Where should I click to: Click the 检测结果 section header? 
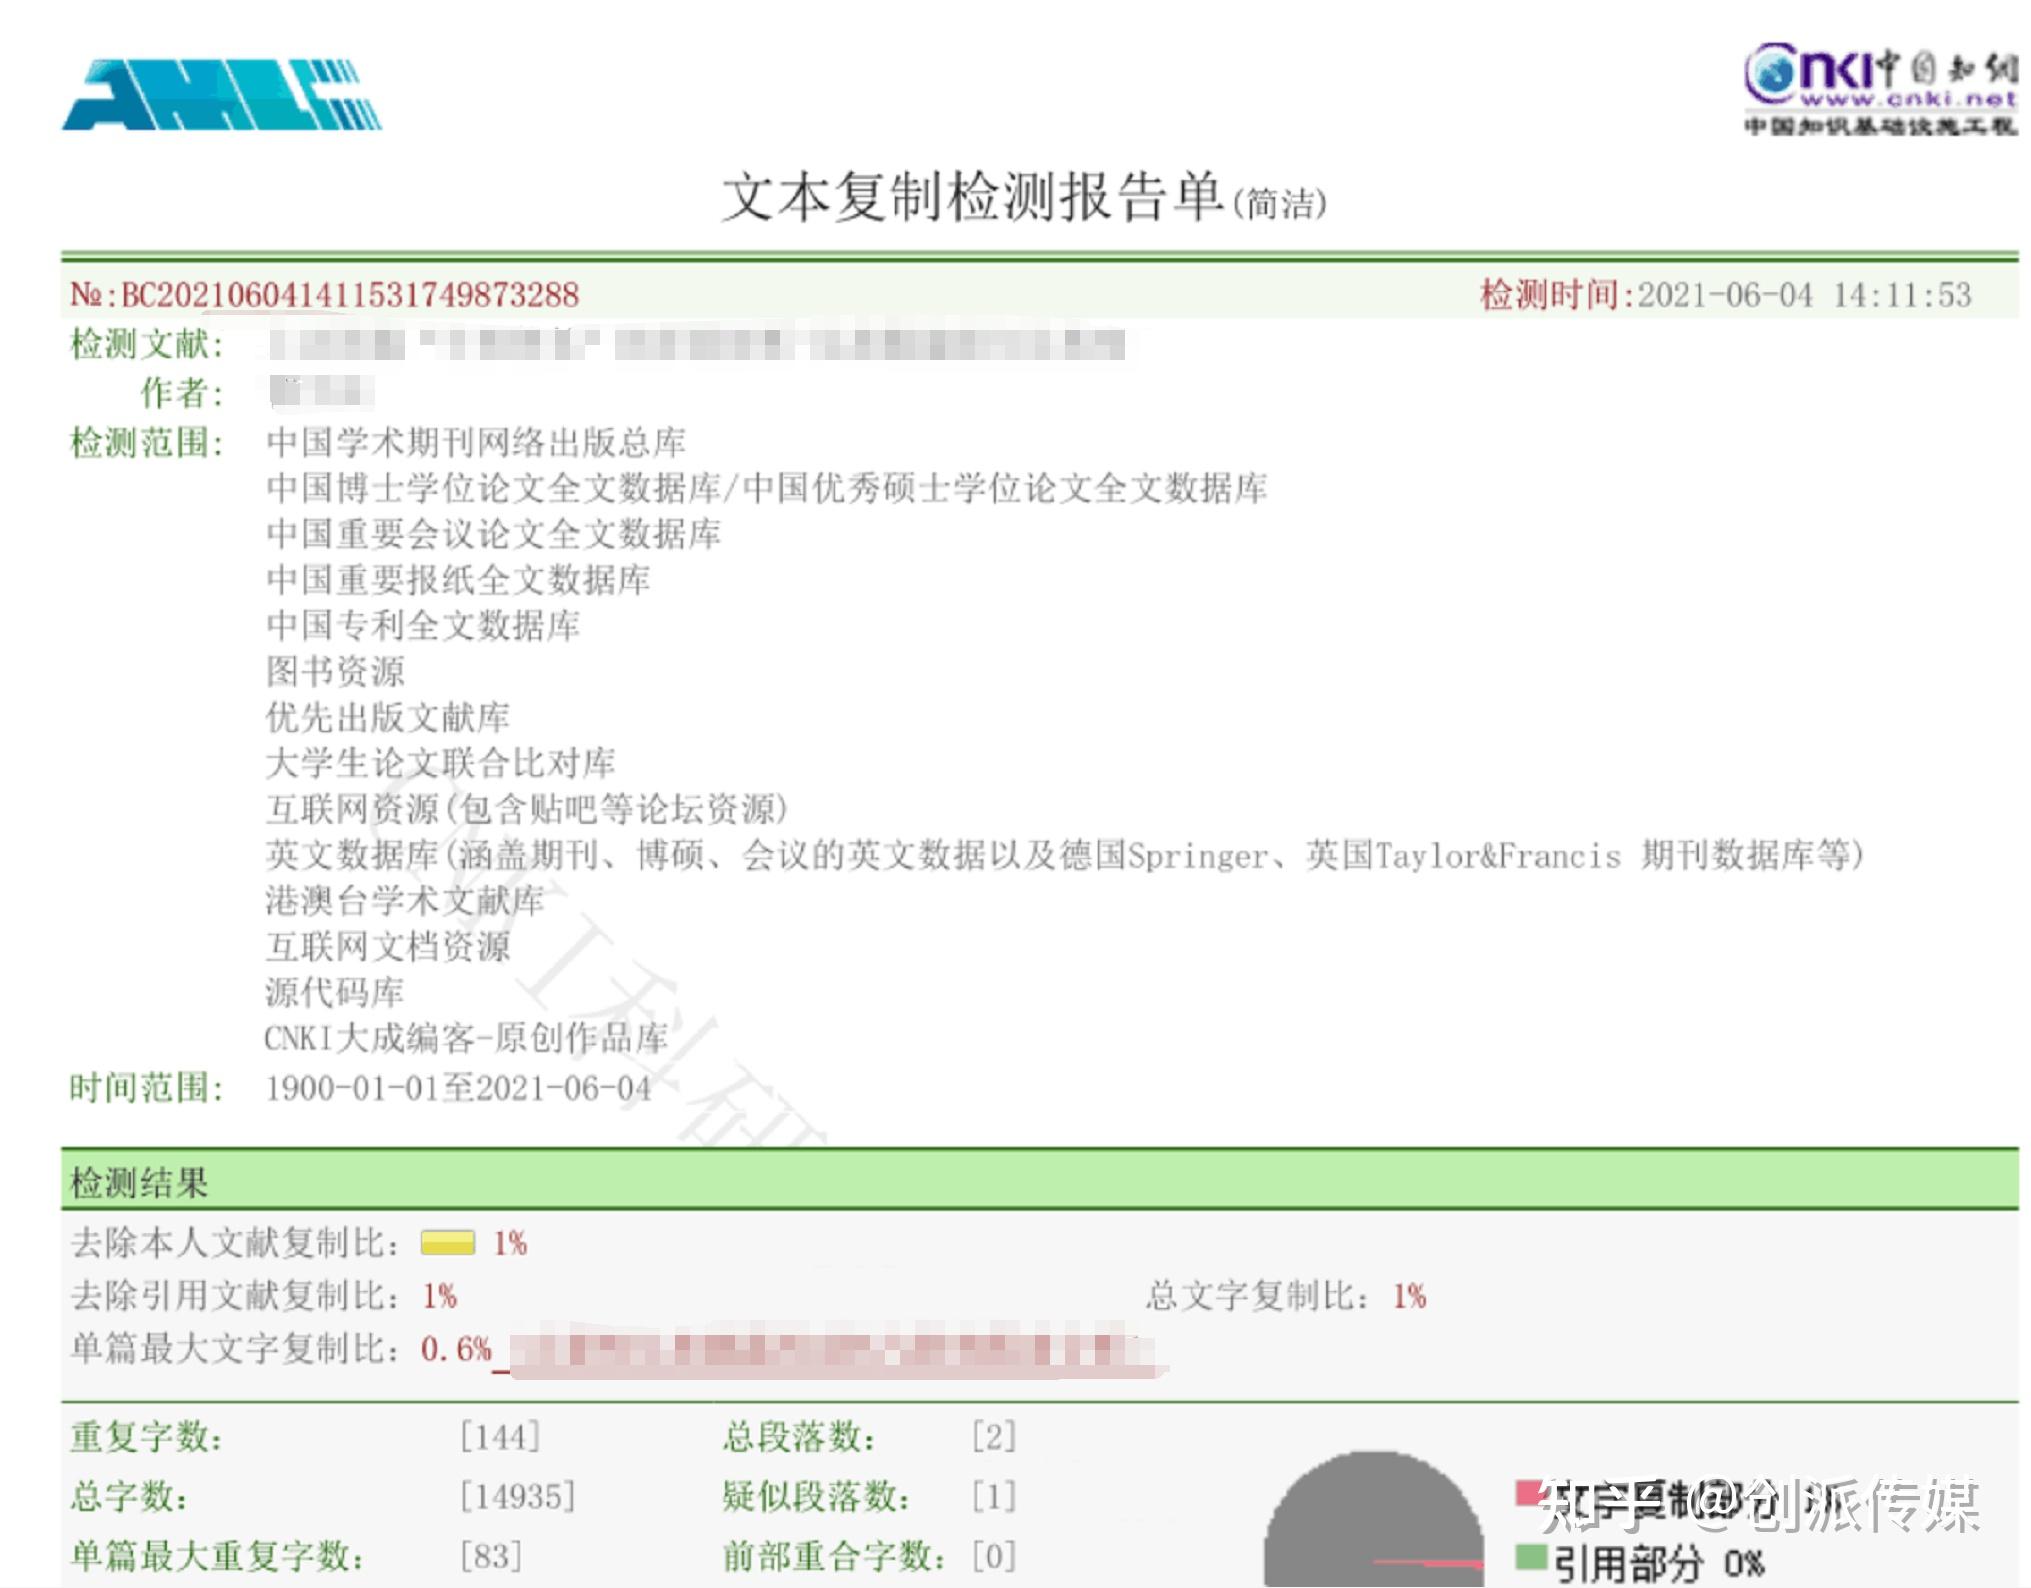(x=1040, y=1182)
